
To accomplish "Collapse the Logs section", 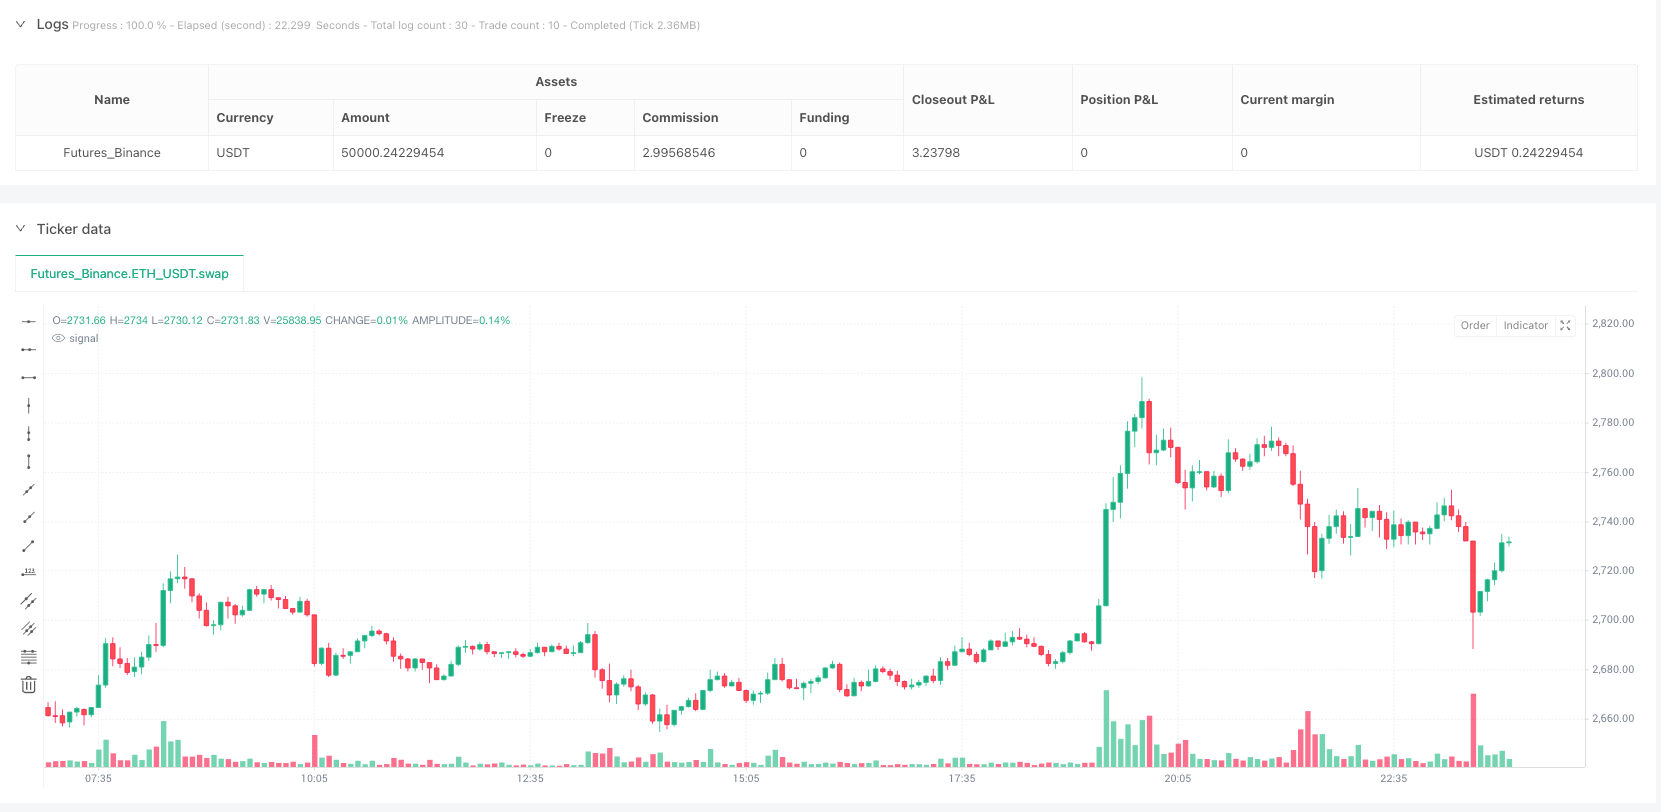I will pyautogui.click(x=20, y=24).
